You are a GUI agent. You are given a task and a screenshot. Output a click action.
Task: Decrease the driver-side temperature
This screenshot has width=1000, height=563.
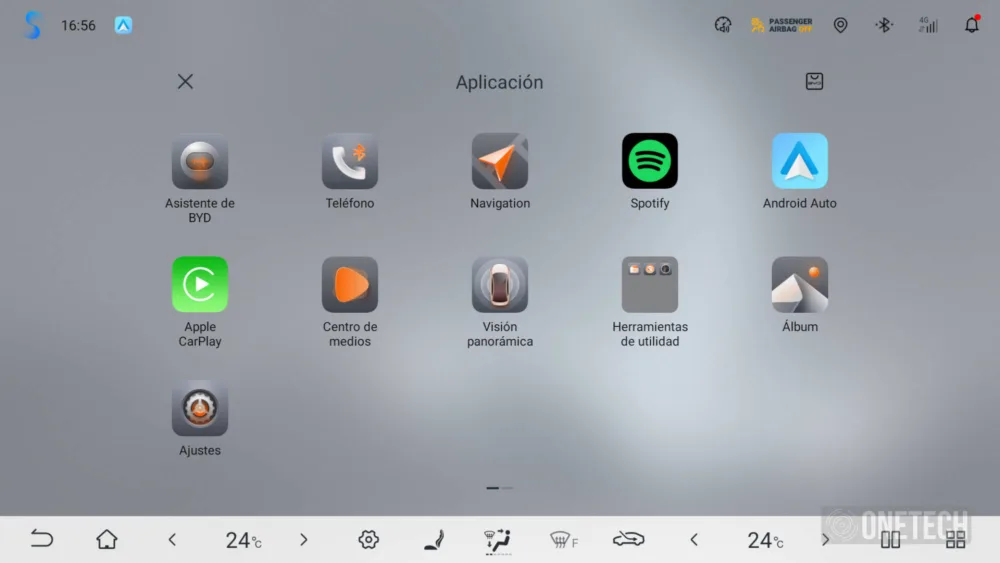172,540
